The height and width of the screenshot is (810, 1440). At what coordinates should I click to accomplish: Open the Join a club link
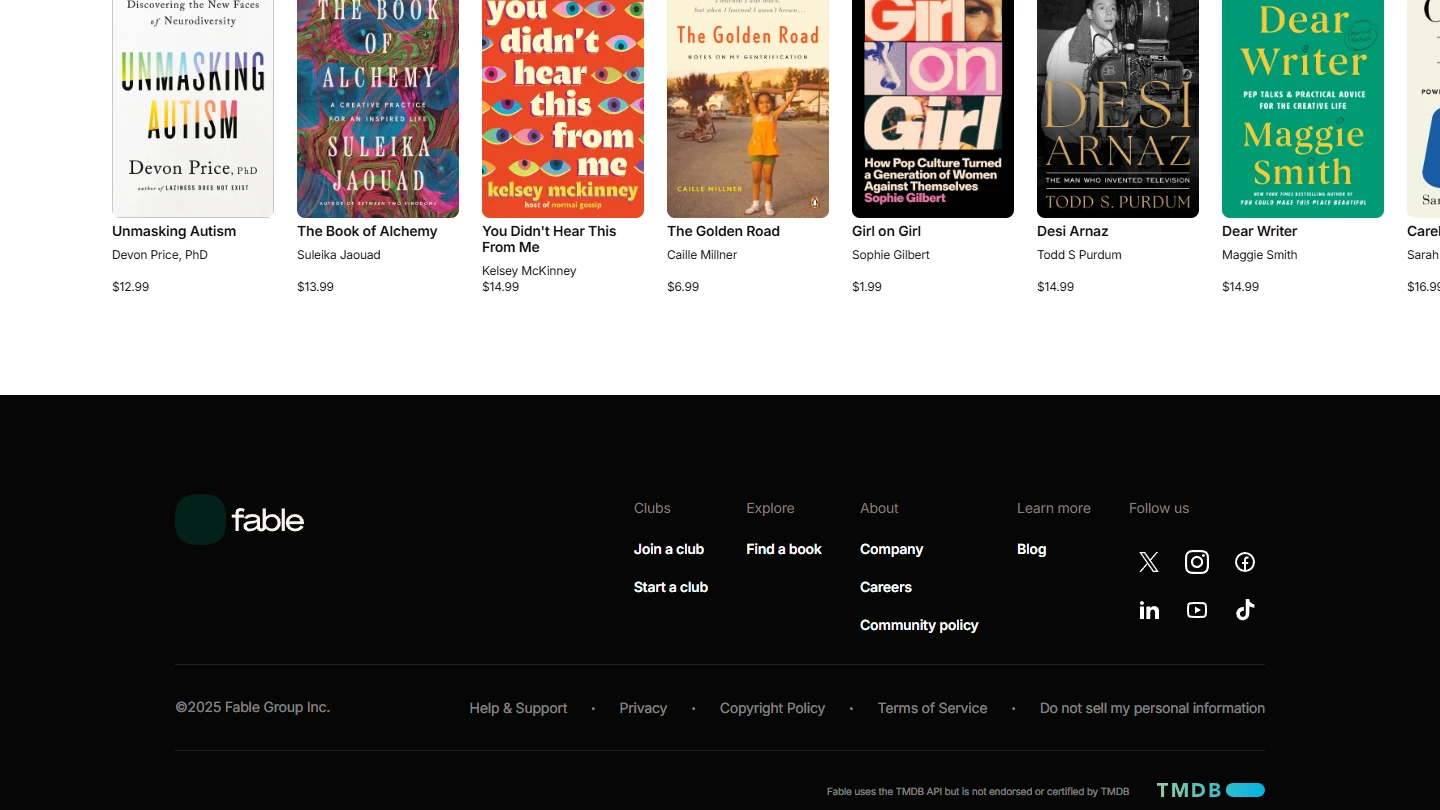[x=669, y=549]
